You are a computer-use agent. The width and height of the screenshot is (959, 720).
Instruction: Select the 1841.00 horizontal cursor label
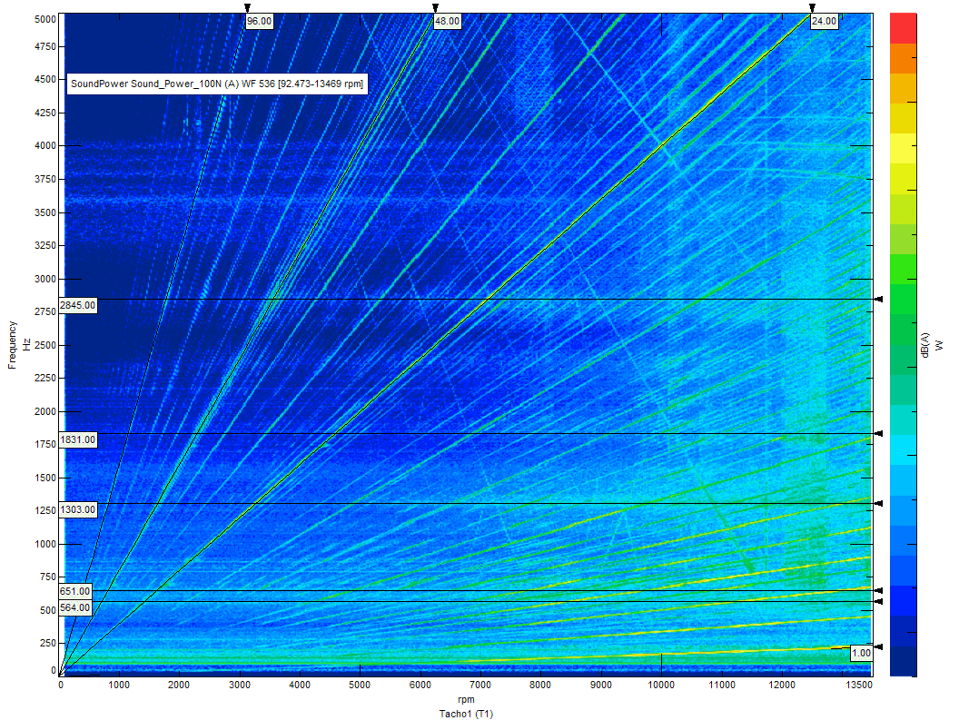click(79, 440)
